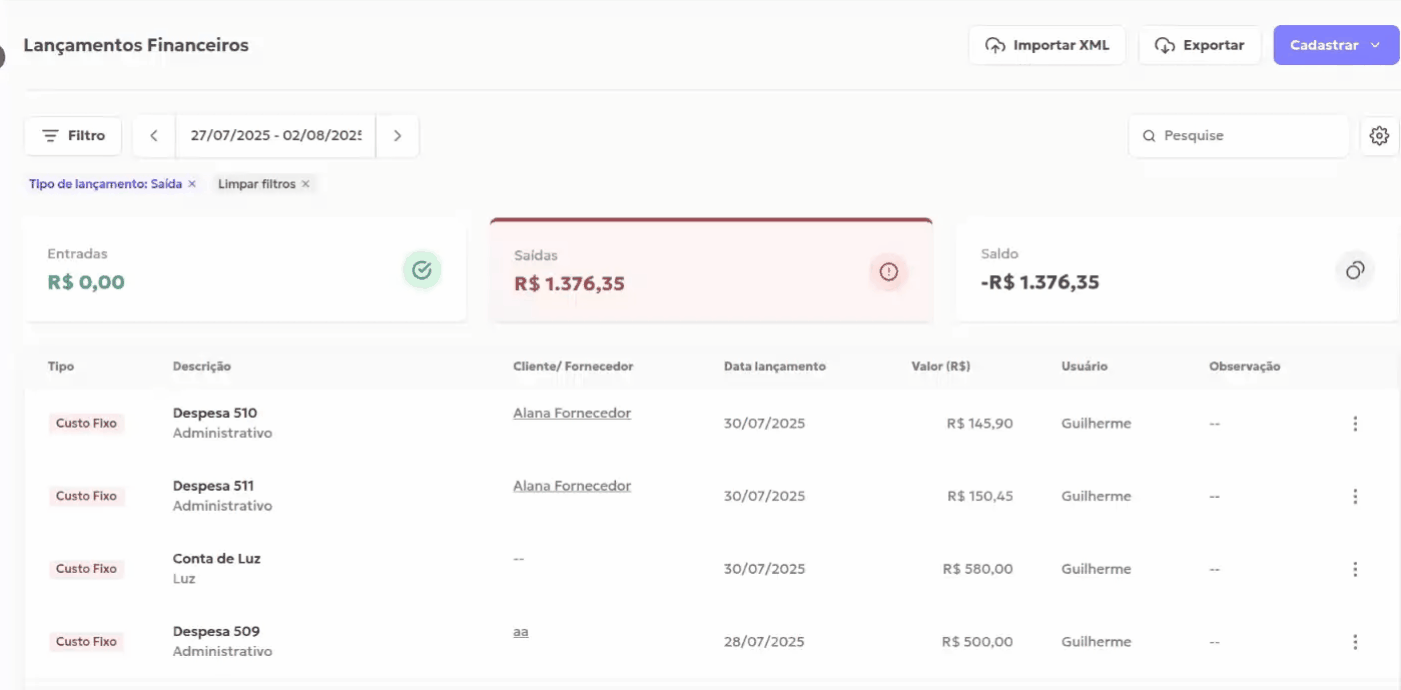Remove the 'Tipo de lançamento: Saída' filter chip
Image resolution: width=1401 pixels, height=690 pixels.
coord(192,184)
